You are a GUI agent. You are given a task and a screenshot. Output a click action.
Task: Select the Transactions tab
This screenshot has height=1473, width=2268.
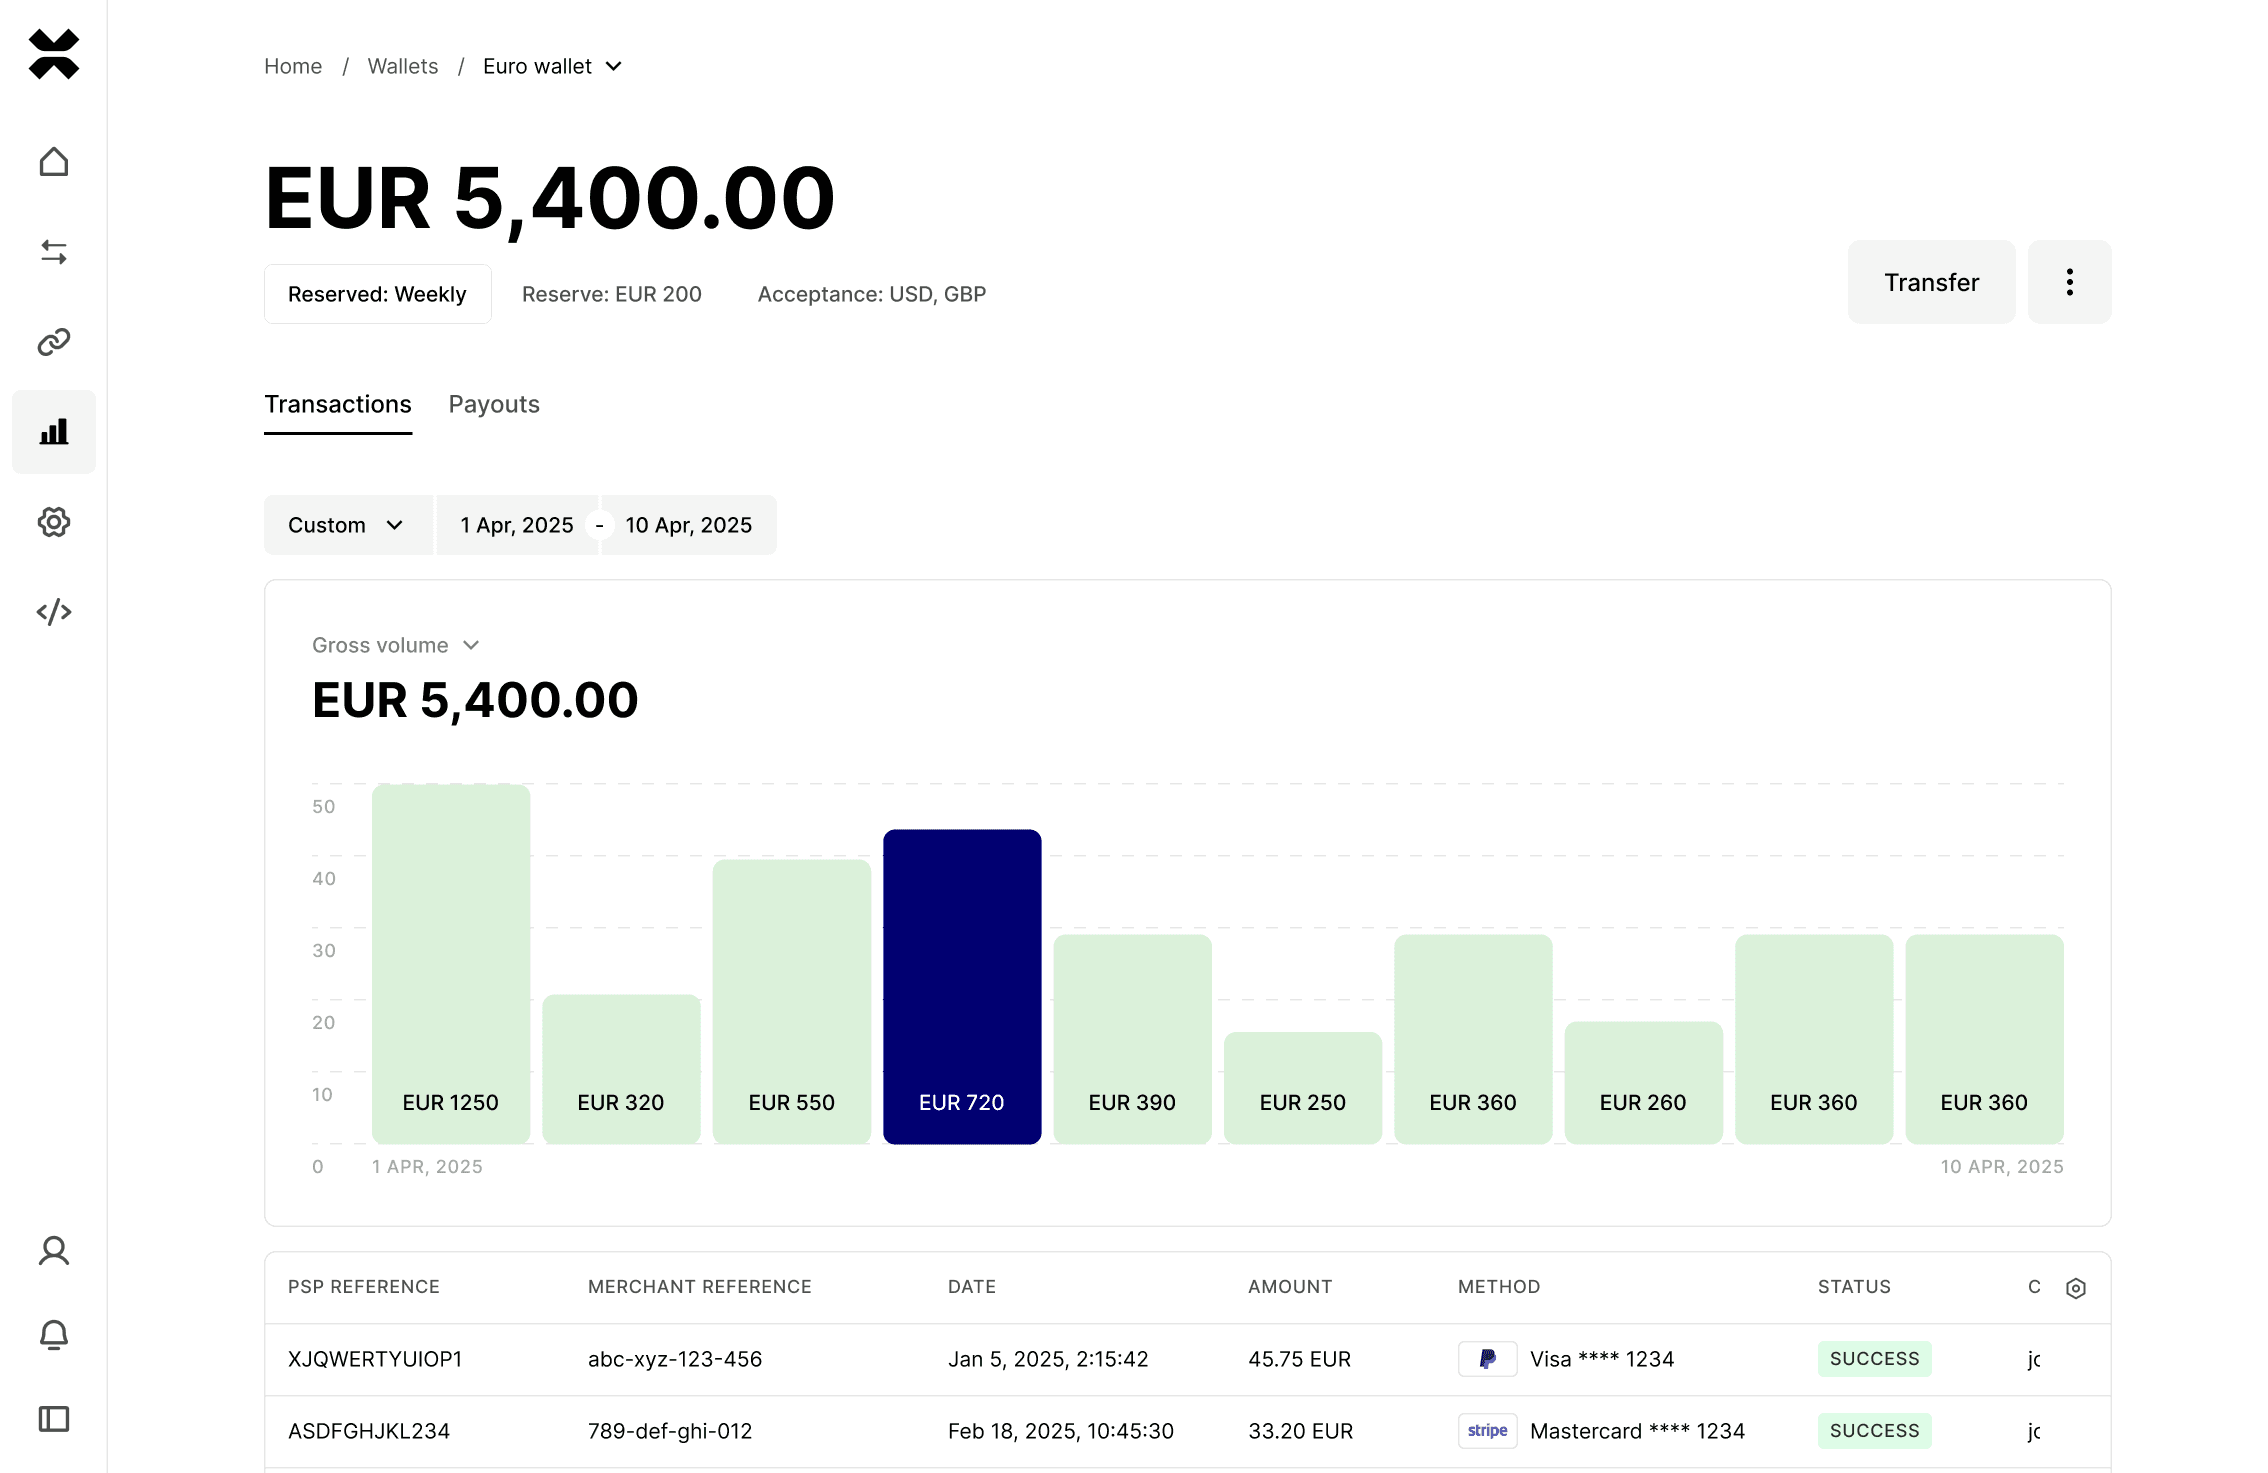(x=338, y=404)
